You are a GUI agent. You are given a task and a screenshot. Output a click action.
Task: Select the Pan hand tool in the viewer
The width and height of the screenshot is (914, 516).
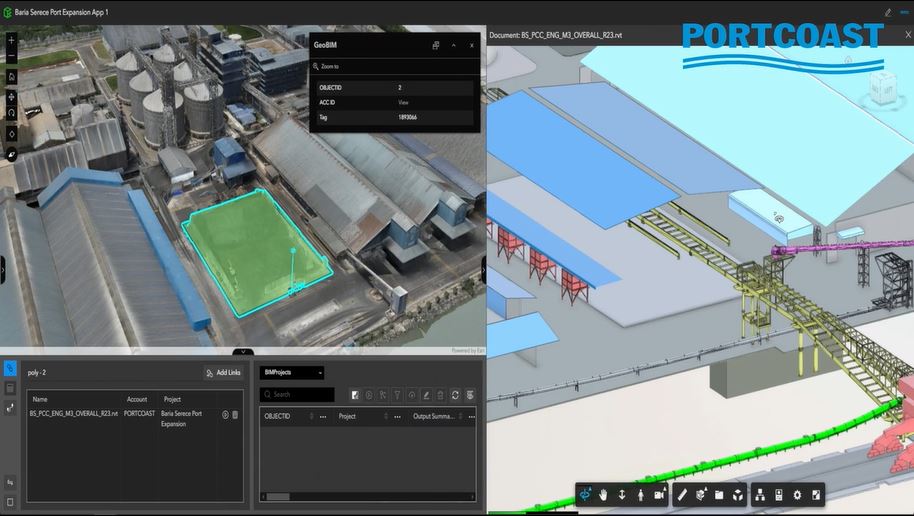pyautogui.click(x=603, y=495)
